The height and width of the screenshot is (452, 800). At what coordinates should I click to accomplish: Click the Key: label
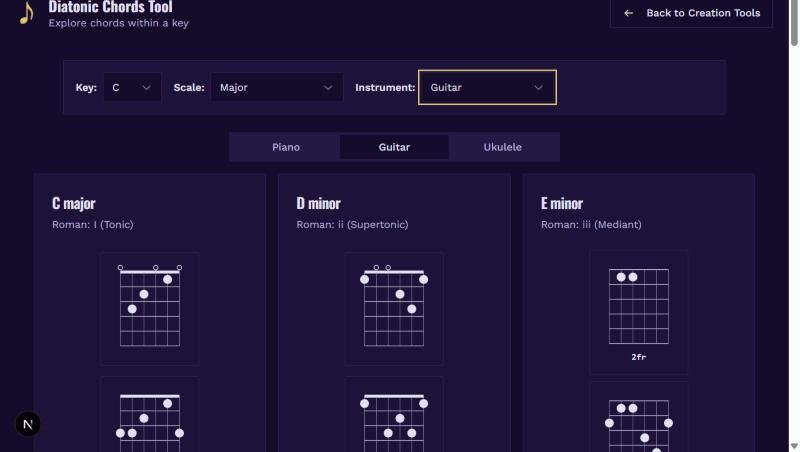[x=86, y=88]
